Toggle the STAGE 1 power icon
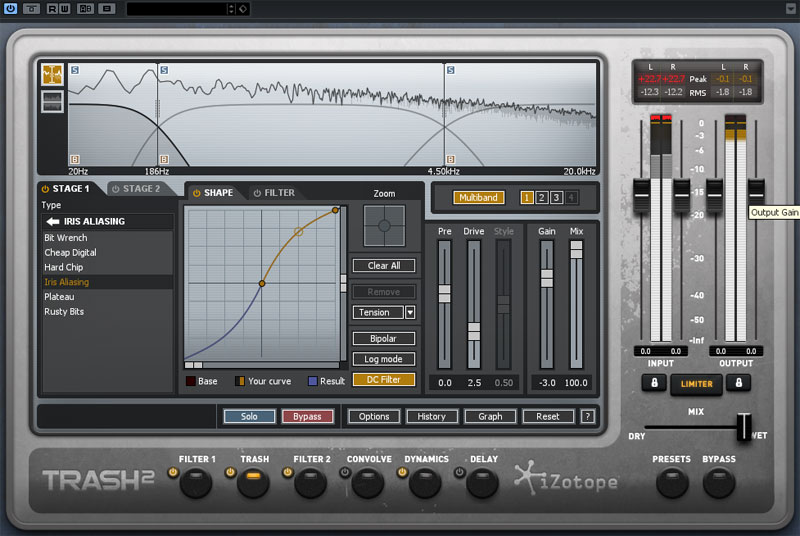The width and height of the screenshot is (800, 536). pyautogui.click(x=45, y=189)
